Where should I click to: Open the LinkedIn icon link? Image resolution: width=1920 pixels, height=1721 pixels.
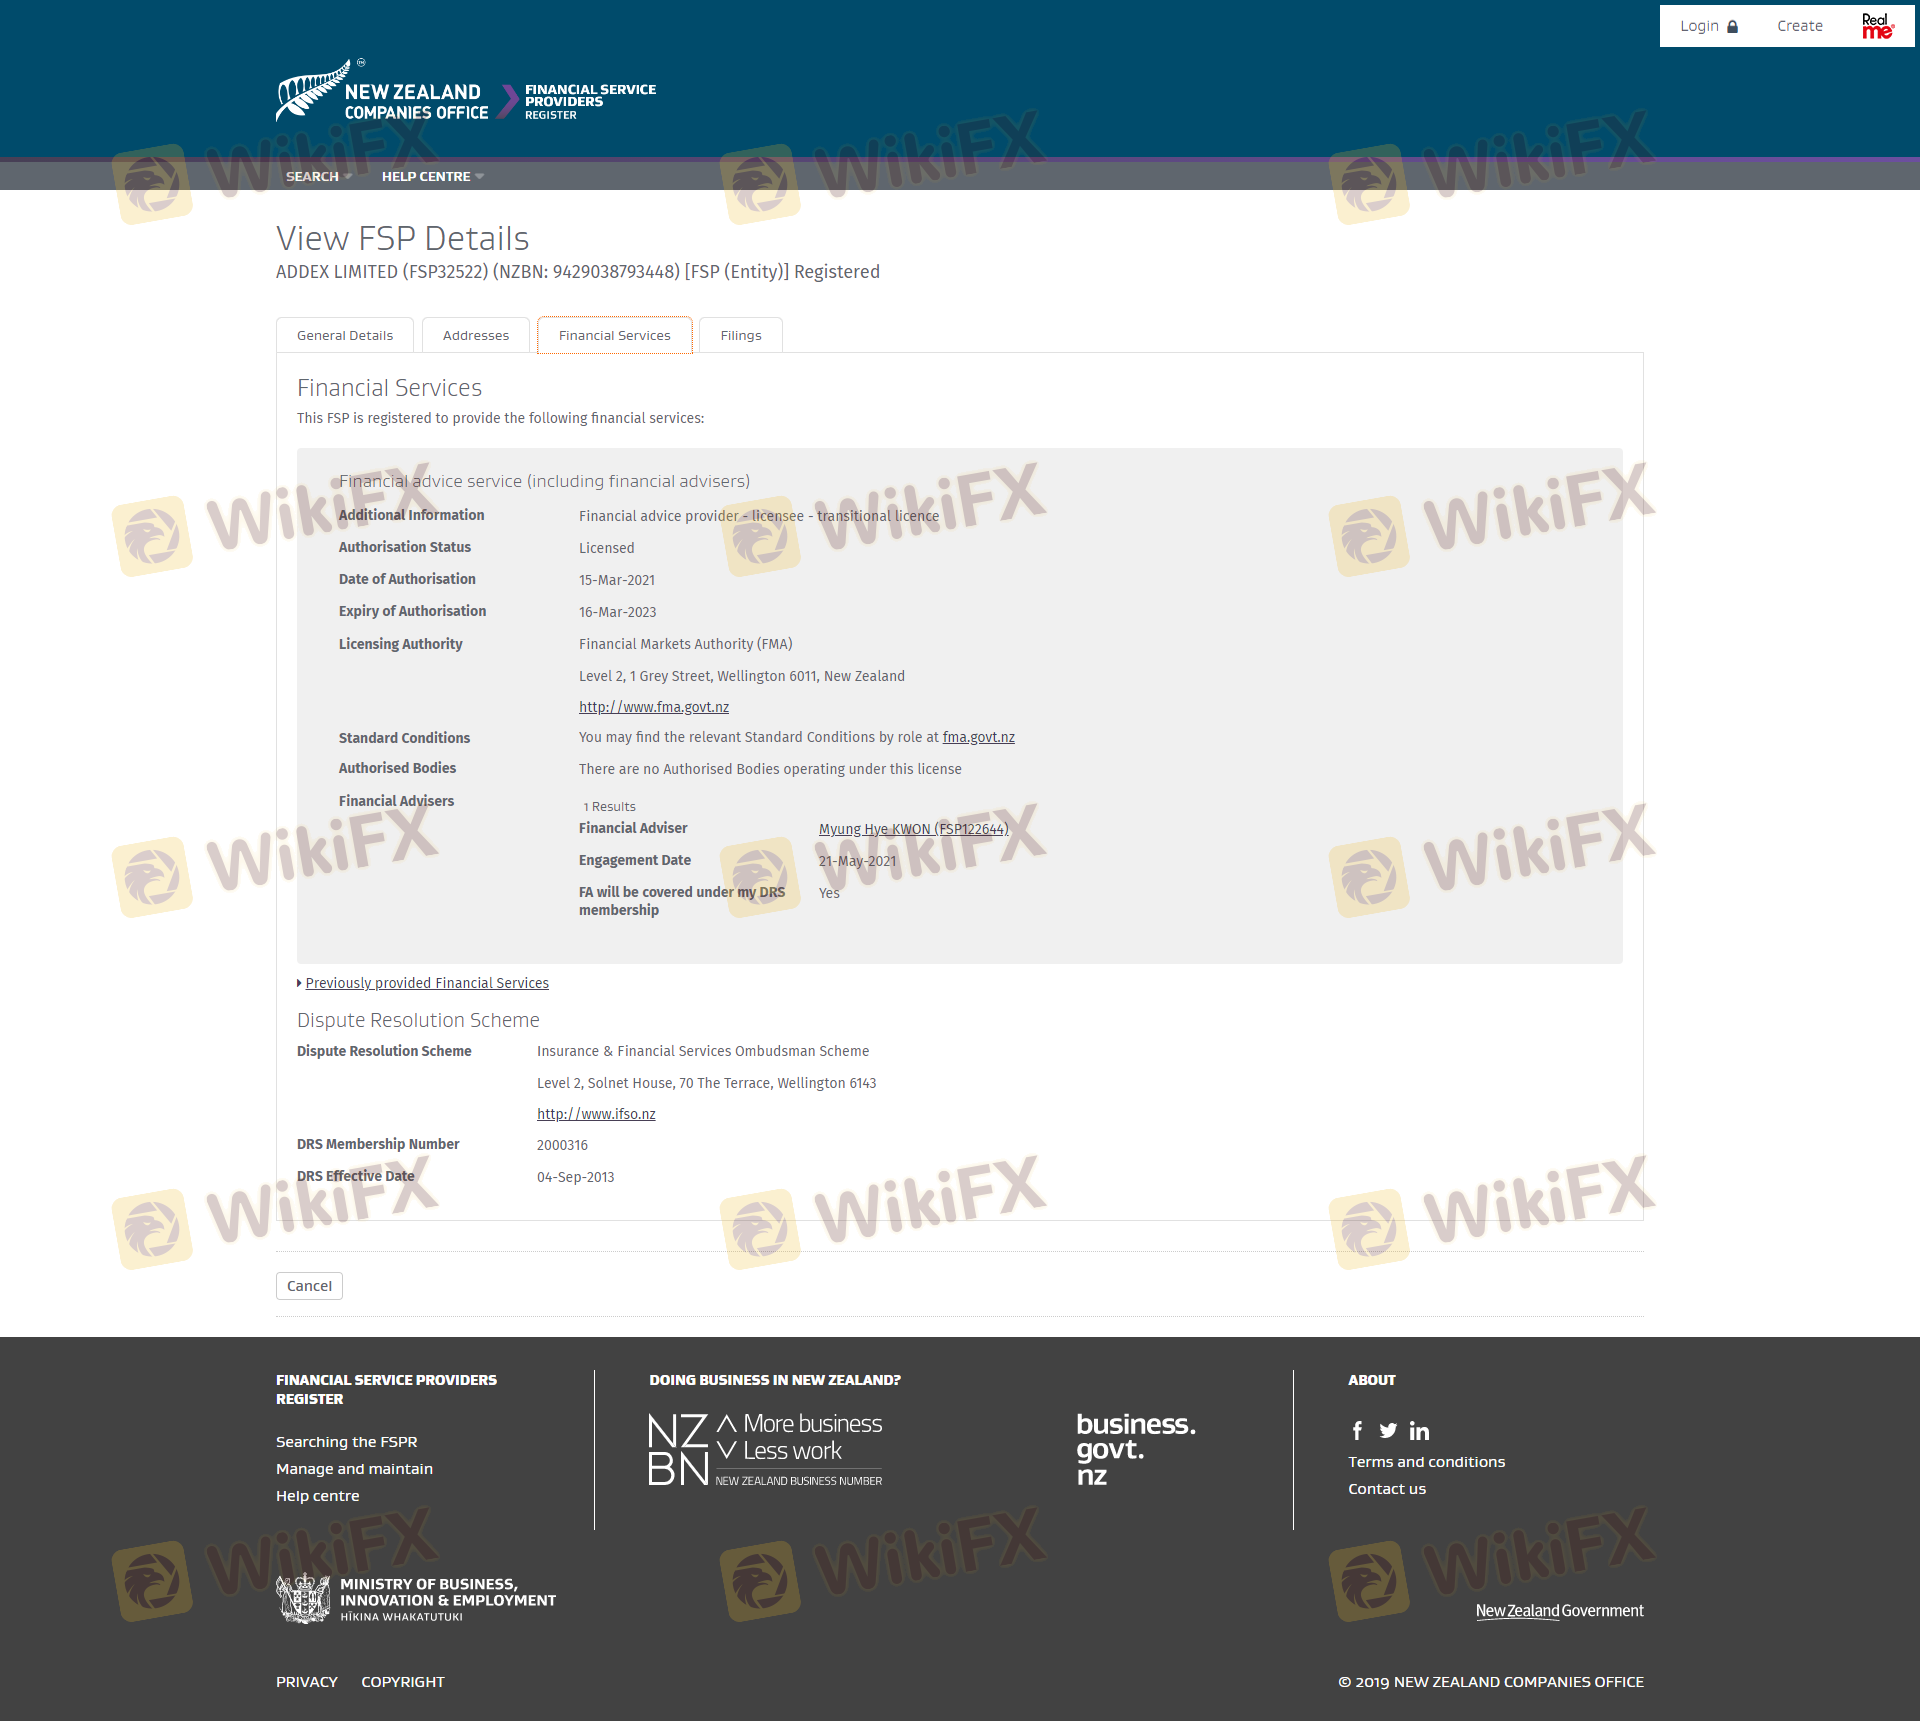tap(1419, 1431)
